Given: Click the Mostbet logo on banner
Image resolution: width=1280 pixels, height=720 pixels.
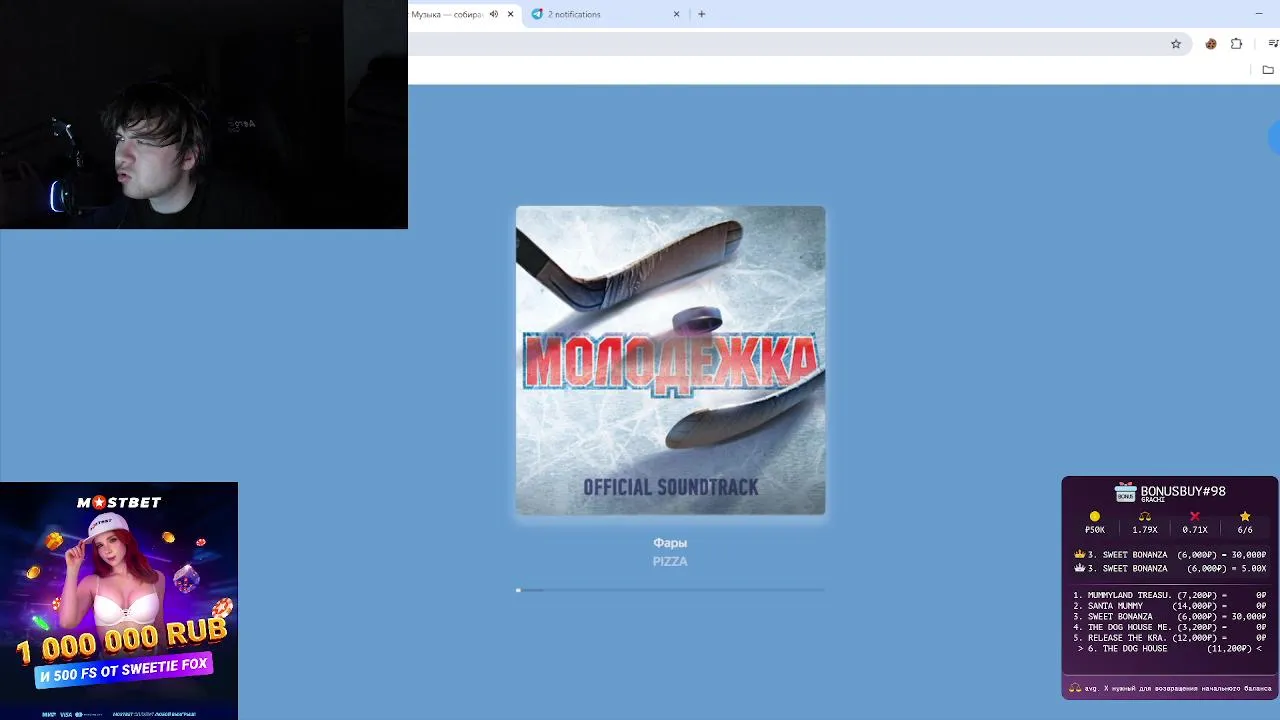Looking at the screenshot, I should [119, 502].
